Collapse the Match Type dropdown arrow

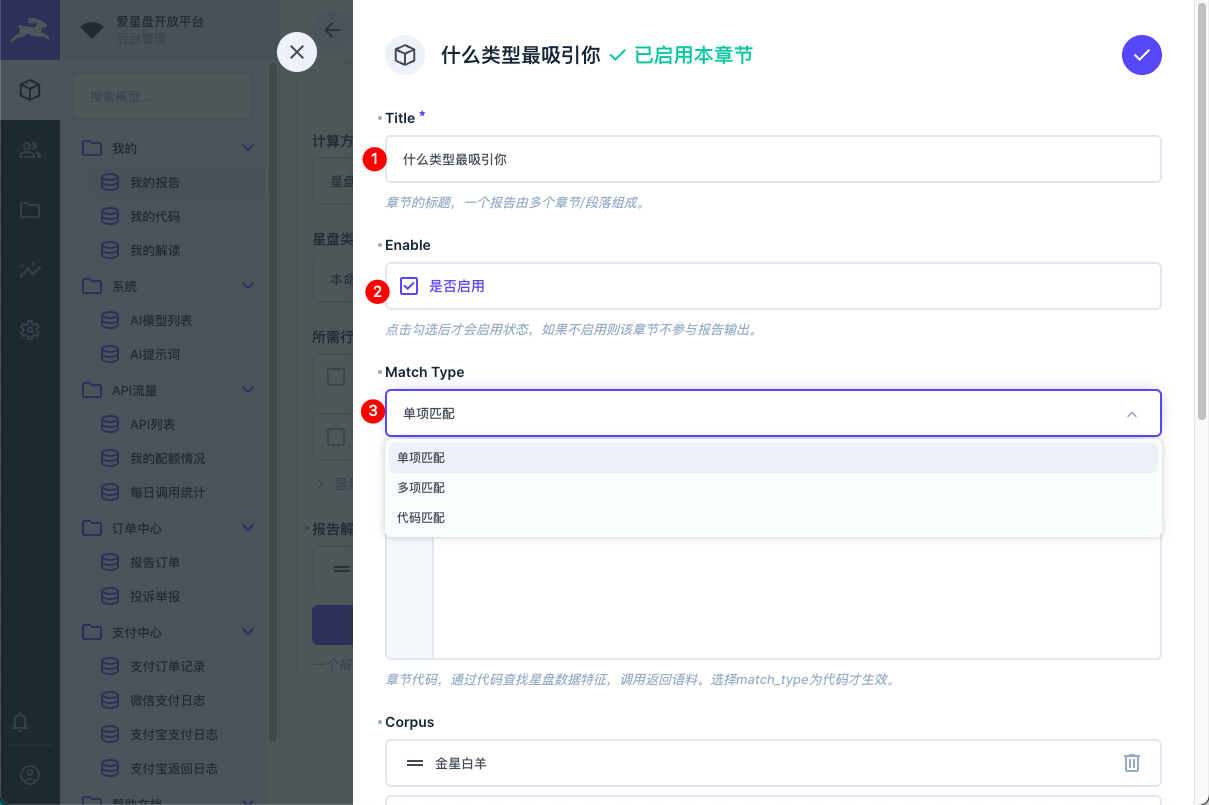[x=1131, y=414]
